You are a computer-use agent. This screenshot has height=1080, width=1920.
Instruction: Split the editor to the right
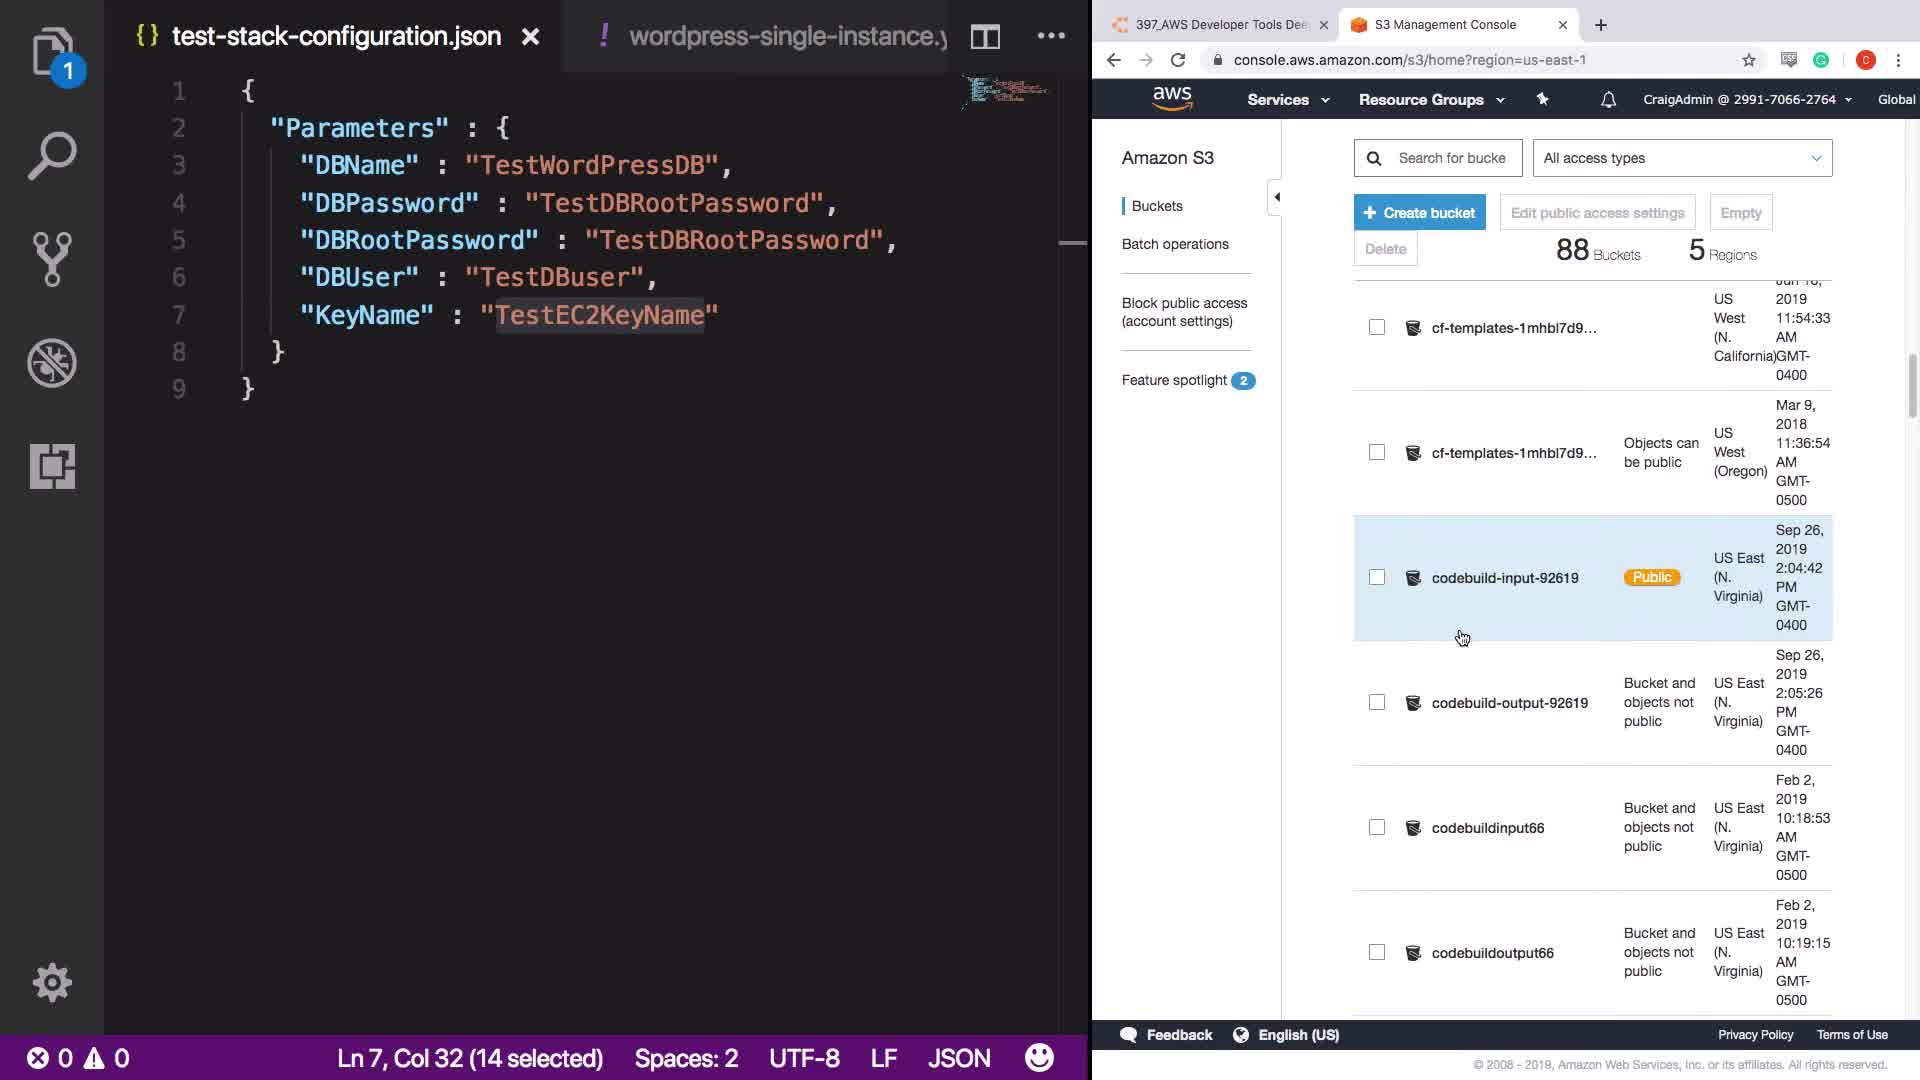point(985,37)
